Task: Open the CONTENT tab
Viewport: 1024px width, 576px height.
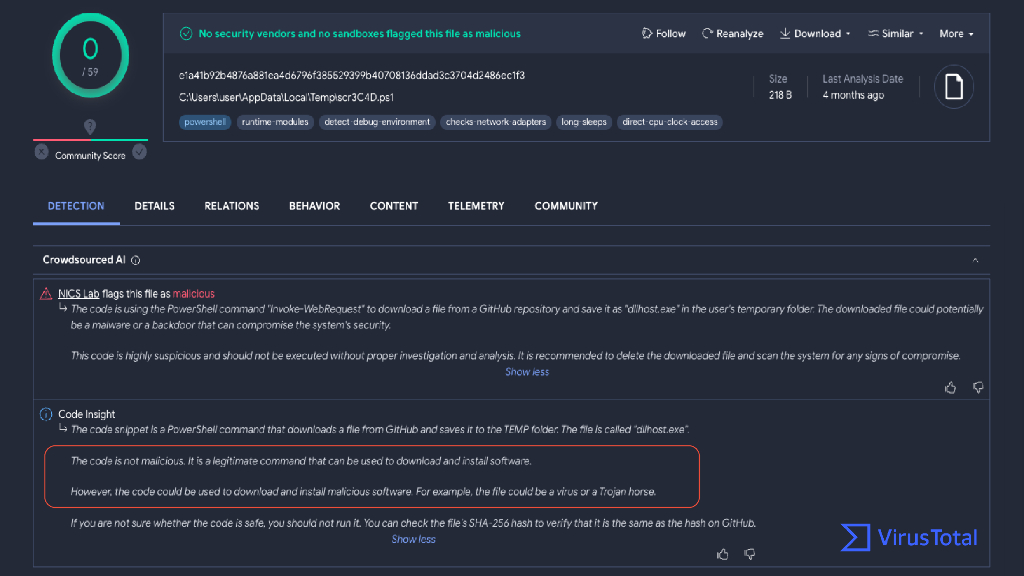Action: click(x=394, y=206)
